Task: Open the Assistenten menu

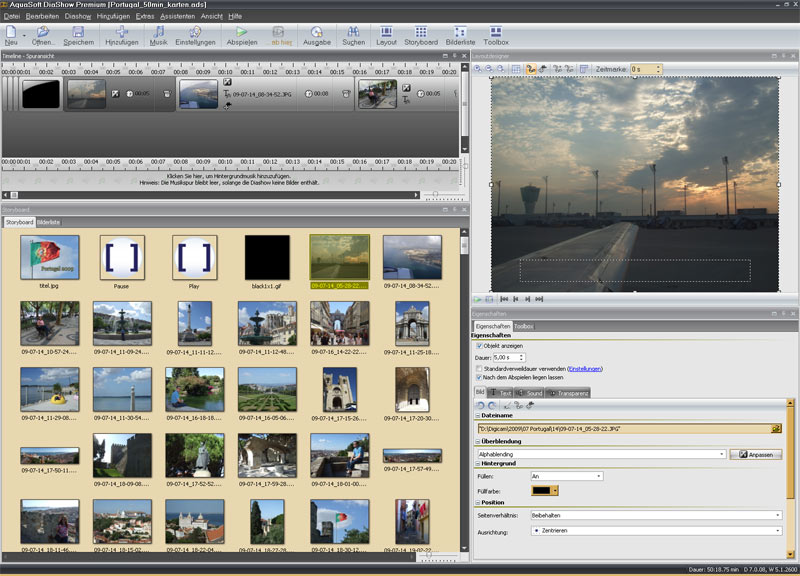Action: [177, 17]
